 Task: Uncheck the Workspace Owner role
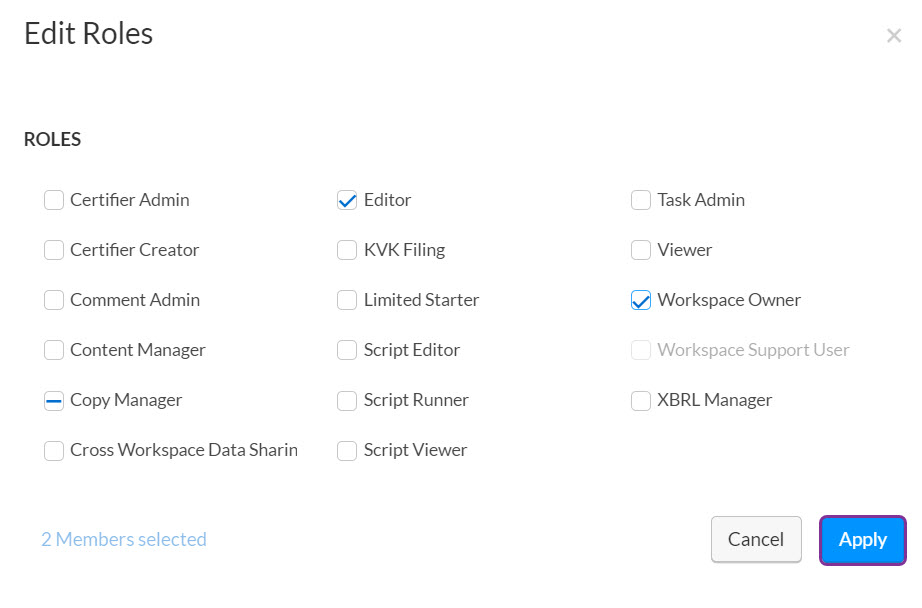(641, 300)
